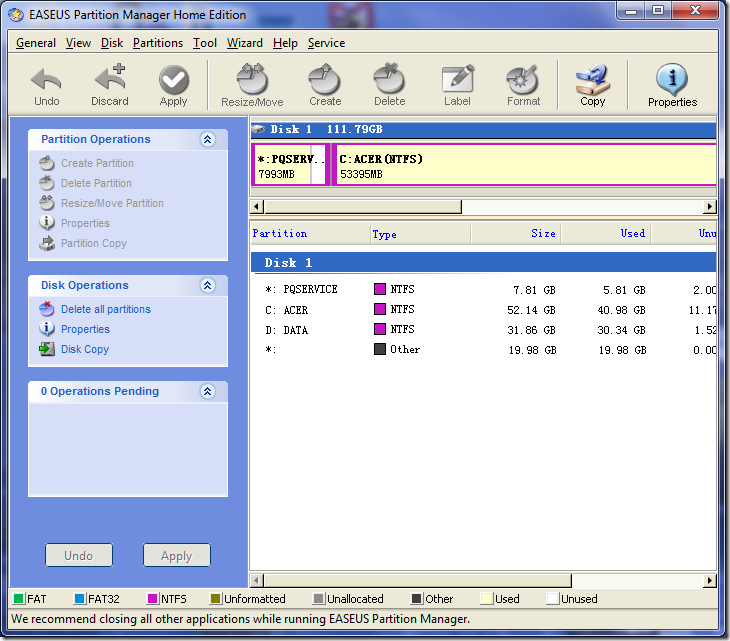730x641 pixels.
Task: Click the disk map scroll right arrow
Action: click(x=710, y=206)
